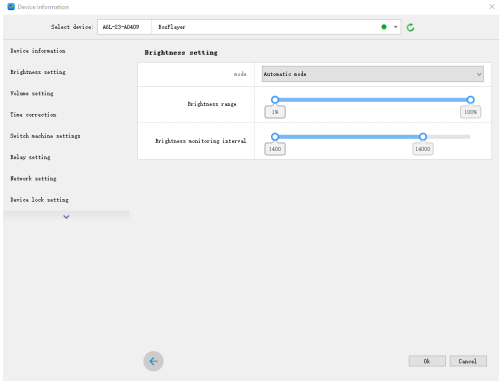
Task: Open Network setting
Action: (33, 178)
